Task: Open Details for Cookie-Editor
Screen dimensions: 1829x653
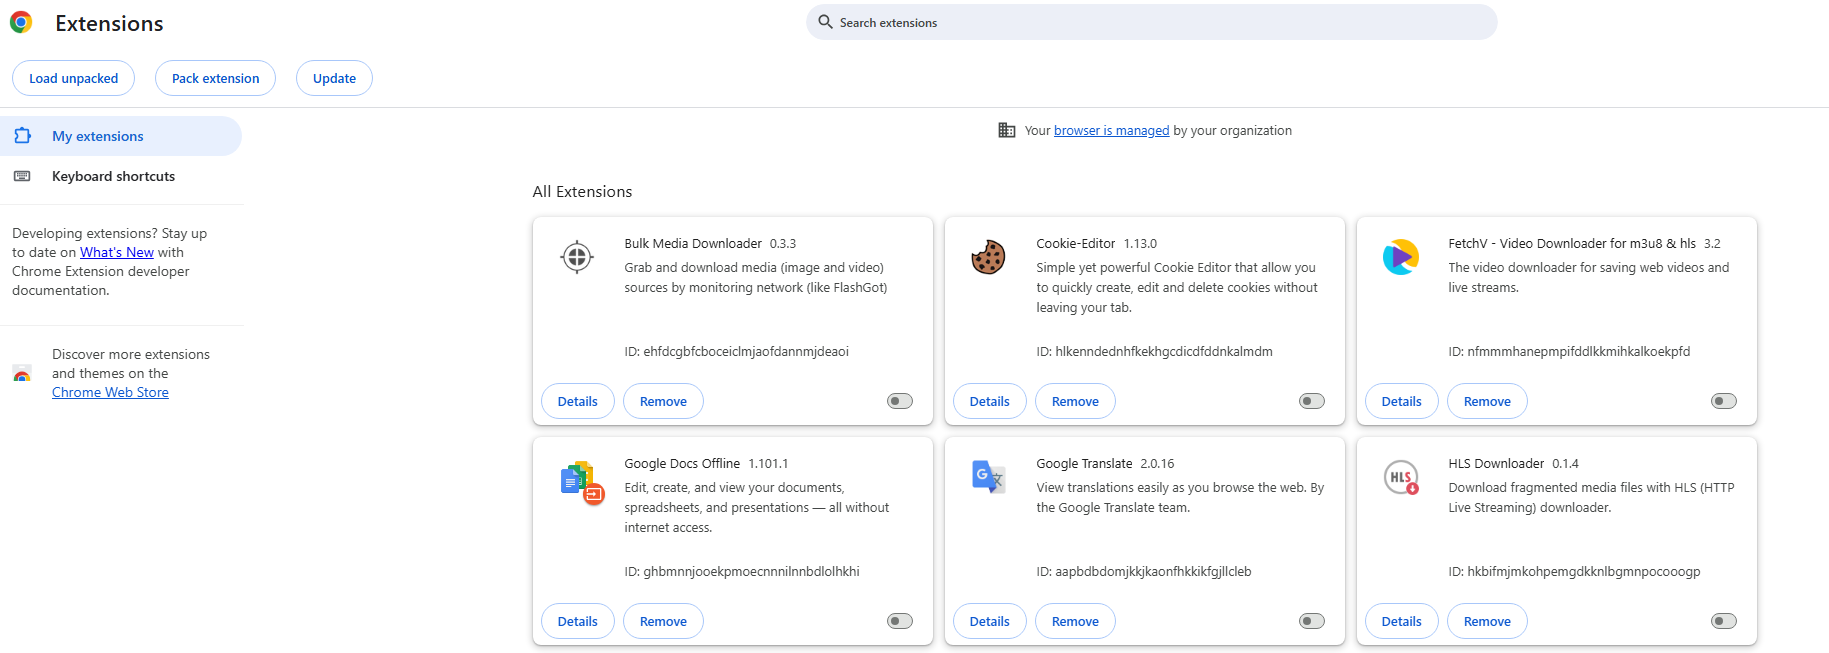Action: (990, 401)
